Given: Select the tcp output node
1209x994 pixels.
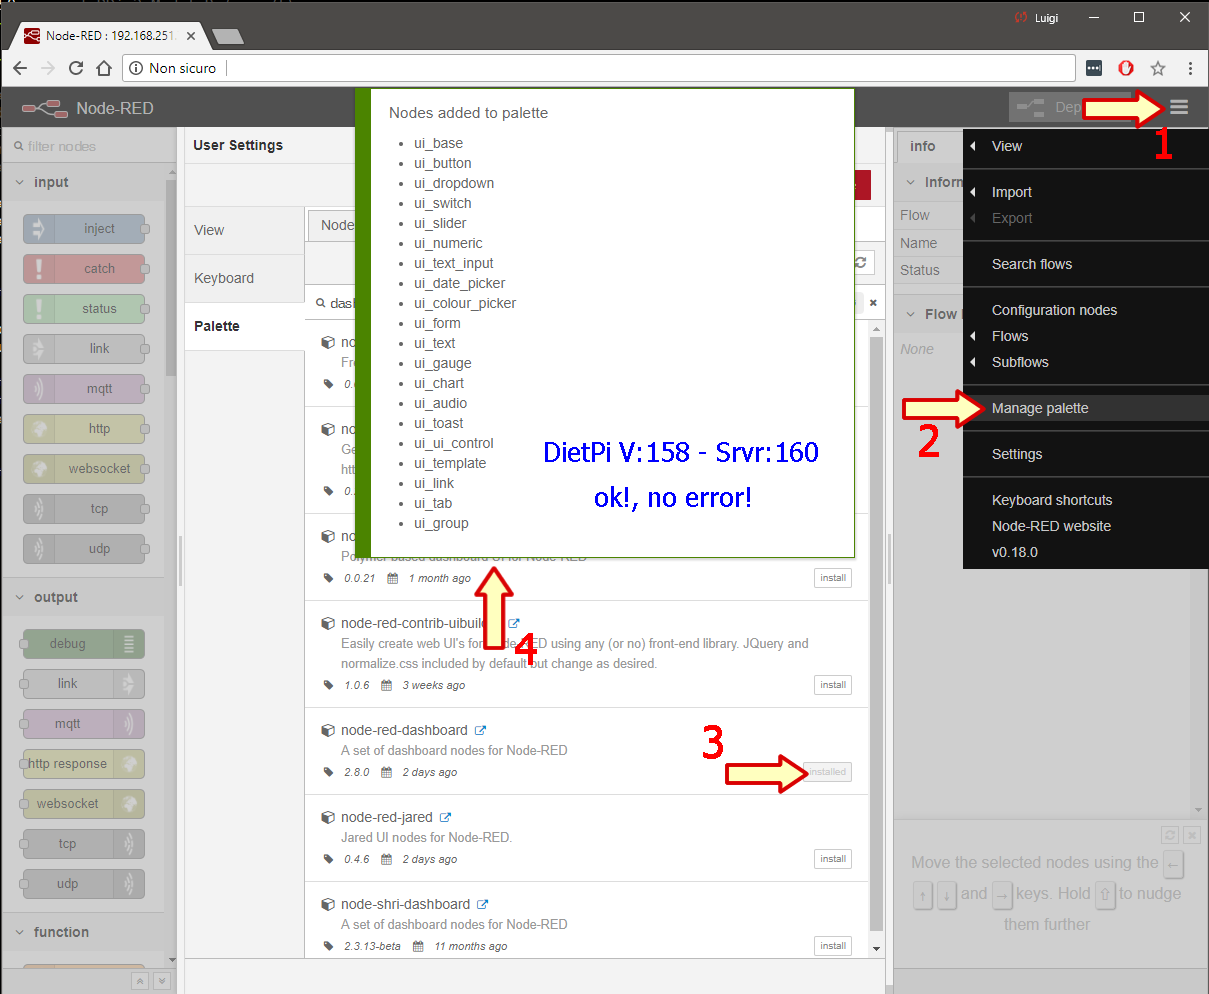Looking at the screenshot, I should point(84,844).
